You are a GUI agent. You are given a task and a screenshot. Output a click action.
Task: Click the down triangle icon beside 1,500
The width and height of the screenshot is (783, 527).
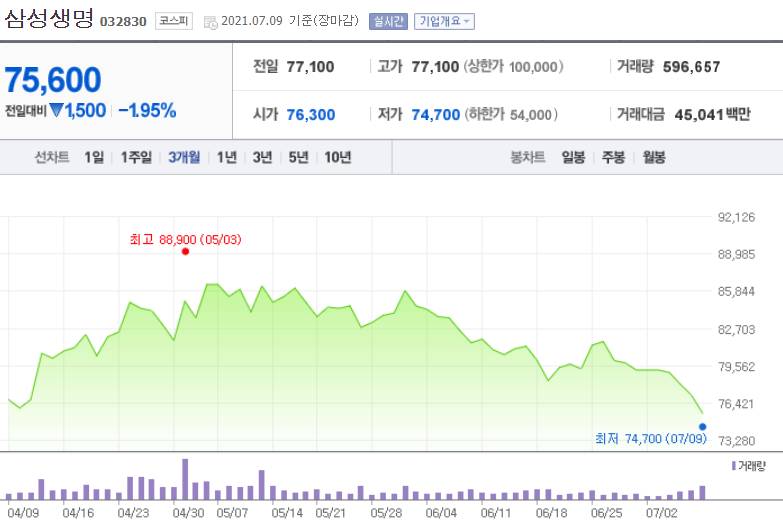57,109
